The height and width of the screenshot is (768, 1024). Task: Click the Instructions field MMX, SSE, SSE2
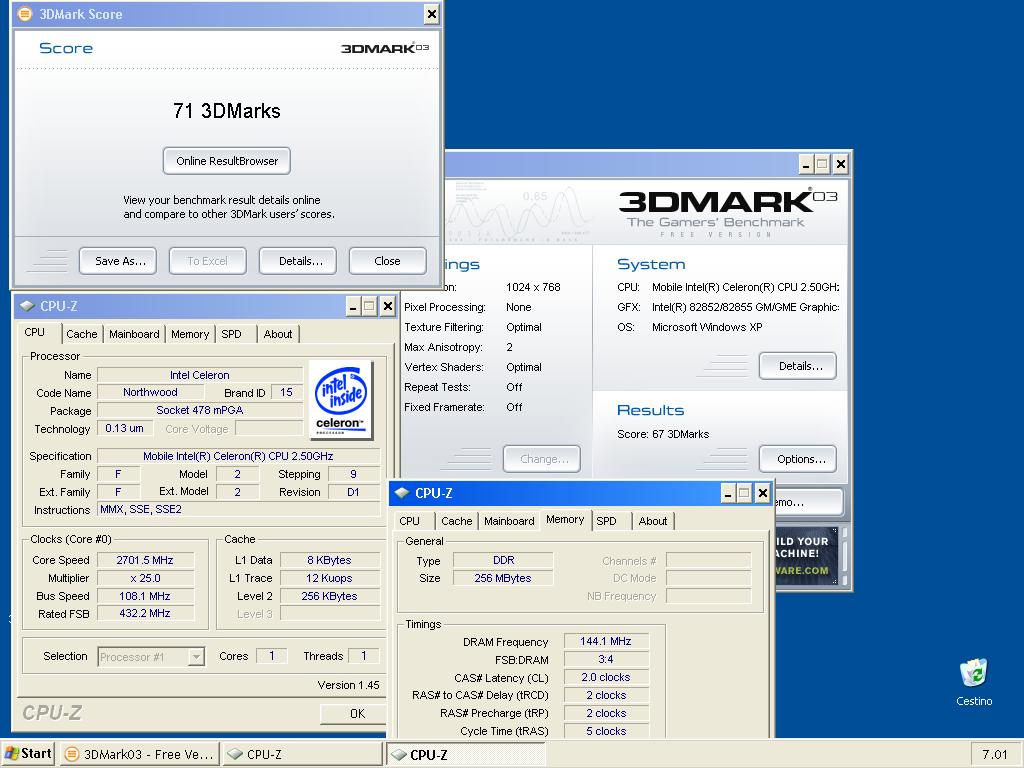(x=238, y=509)
